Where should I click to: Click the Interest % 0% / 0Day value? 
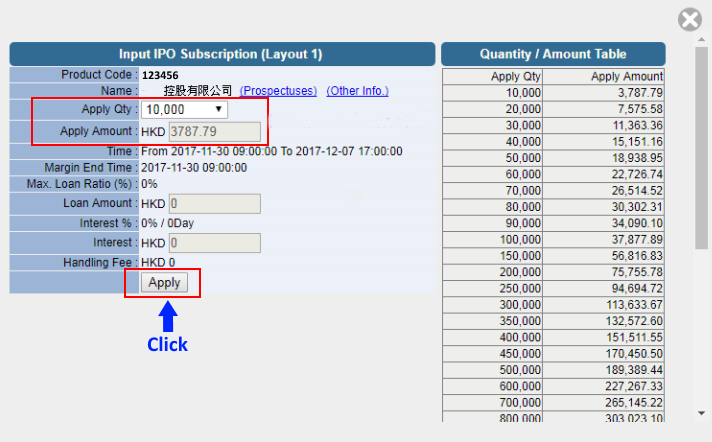pos(168,223)
